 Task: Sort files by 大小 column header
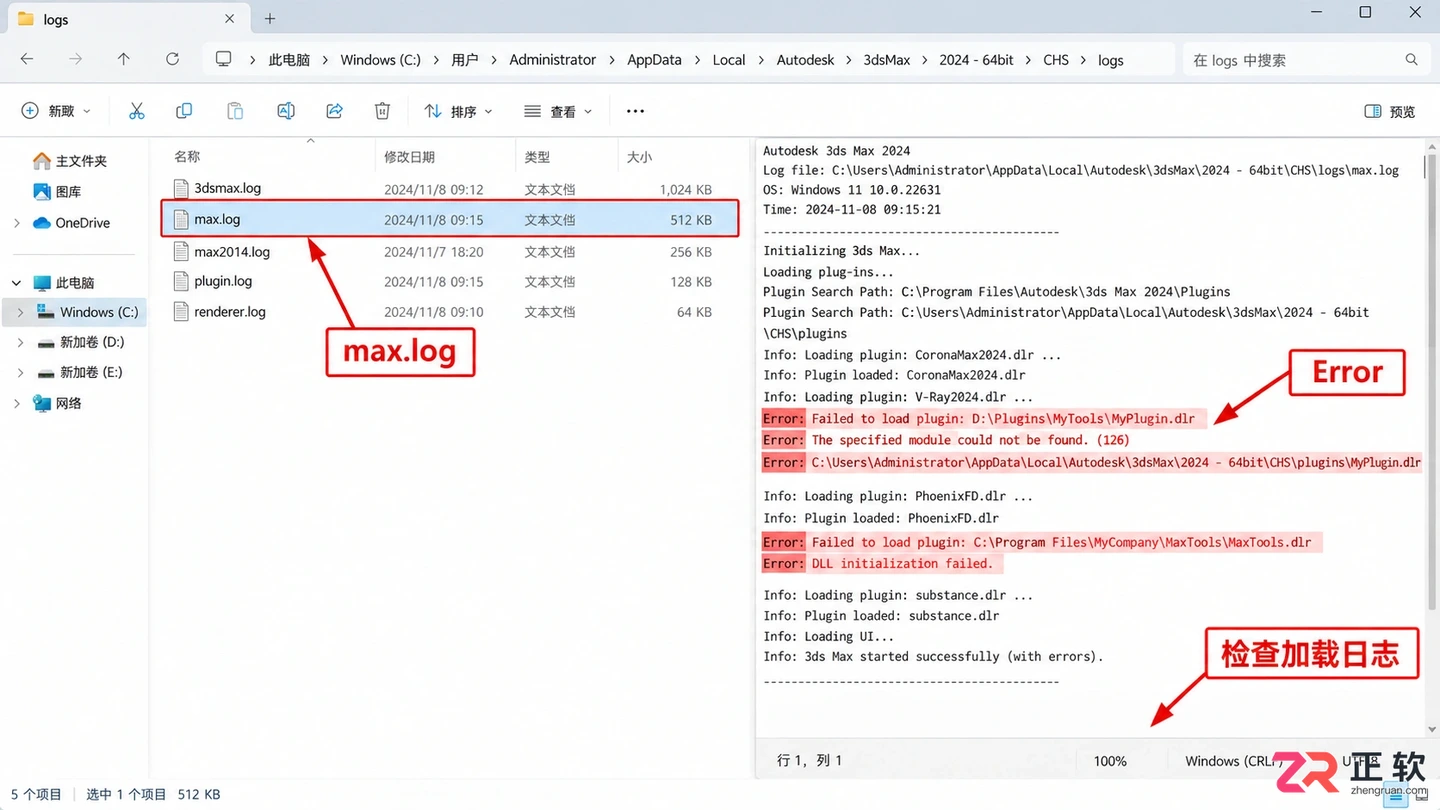pos(639,157)
